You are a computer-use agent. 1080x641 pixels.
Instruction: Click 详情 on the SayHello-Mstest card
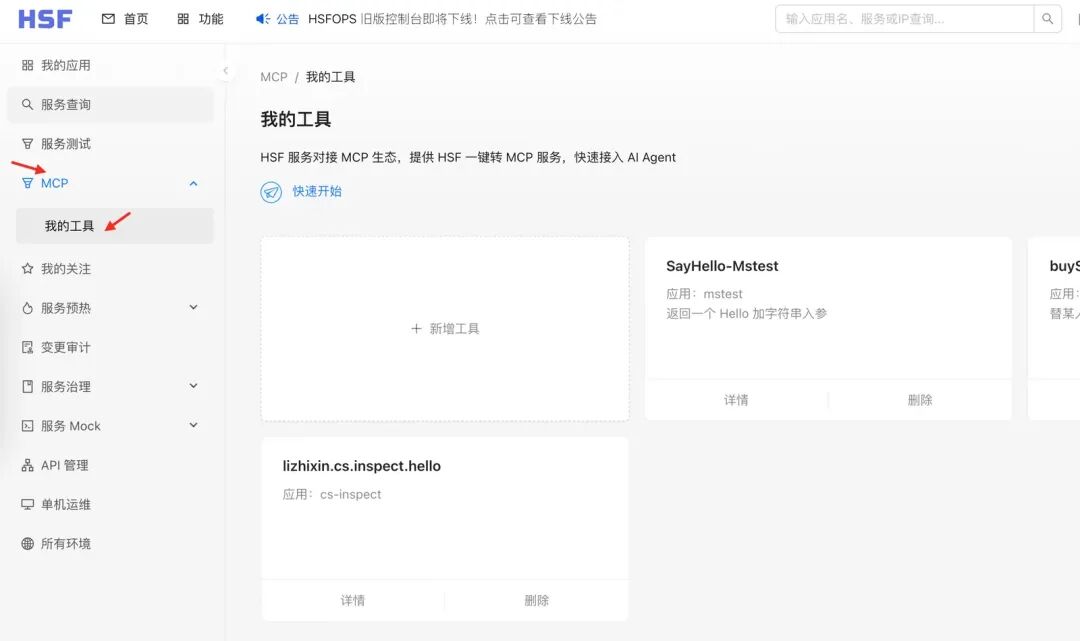pos(736,400)
